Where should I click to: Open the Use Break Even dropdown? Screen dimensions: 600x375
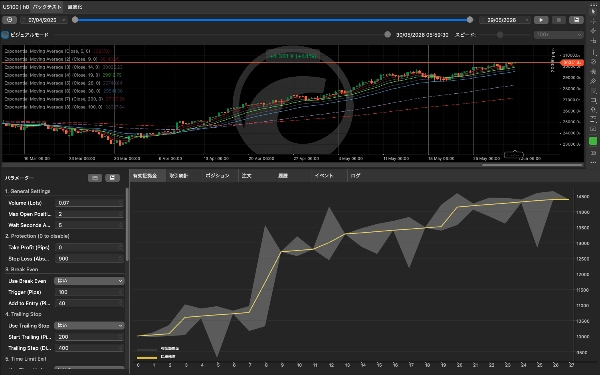(x=89, y=281)
